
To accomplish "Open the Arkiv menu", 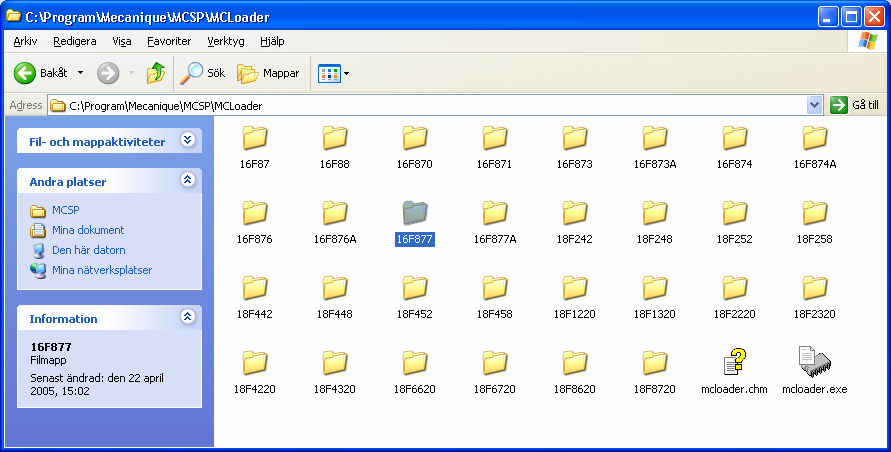I will point(25,41).
